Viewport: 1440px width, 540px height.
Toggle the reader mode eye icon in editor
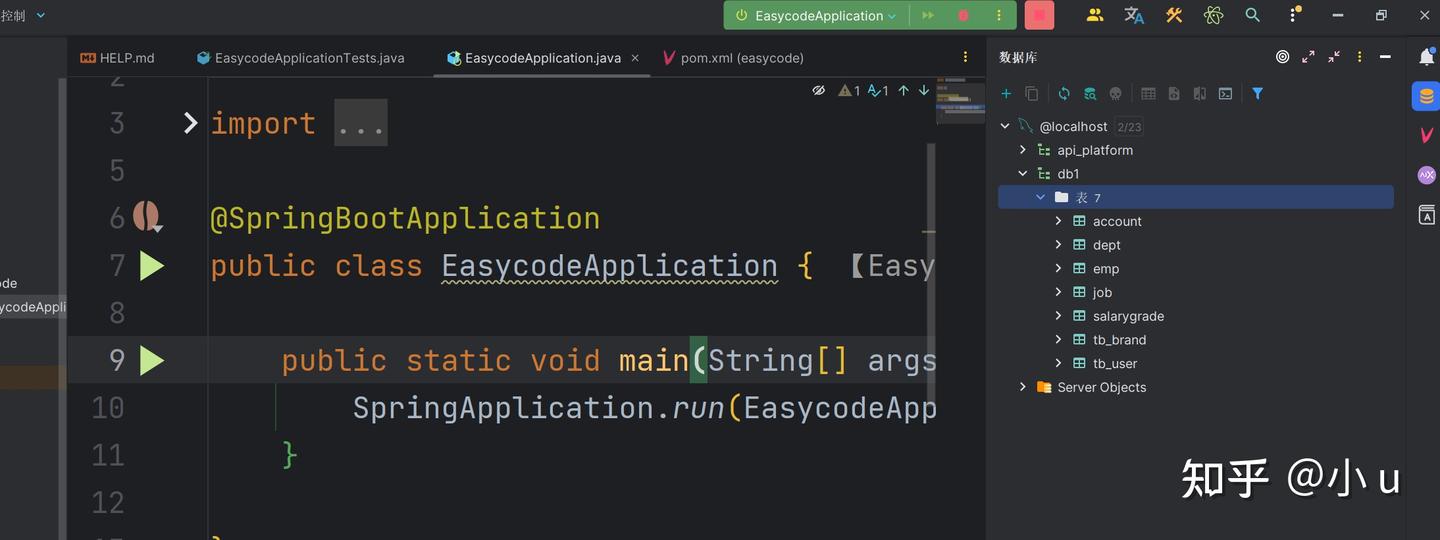pos(818,90)
